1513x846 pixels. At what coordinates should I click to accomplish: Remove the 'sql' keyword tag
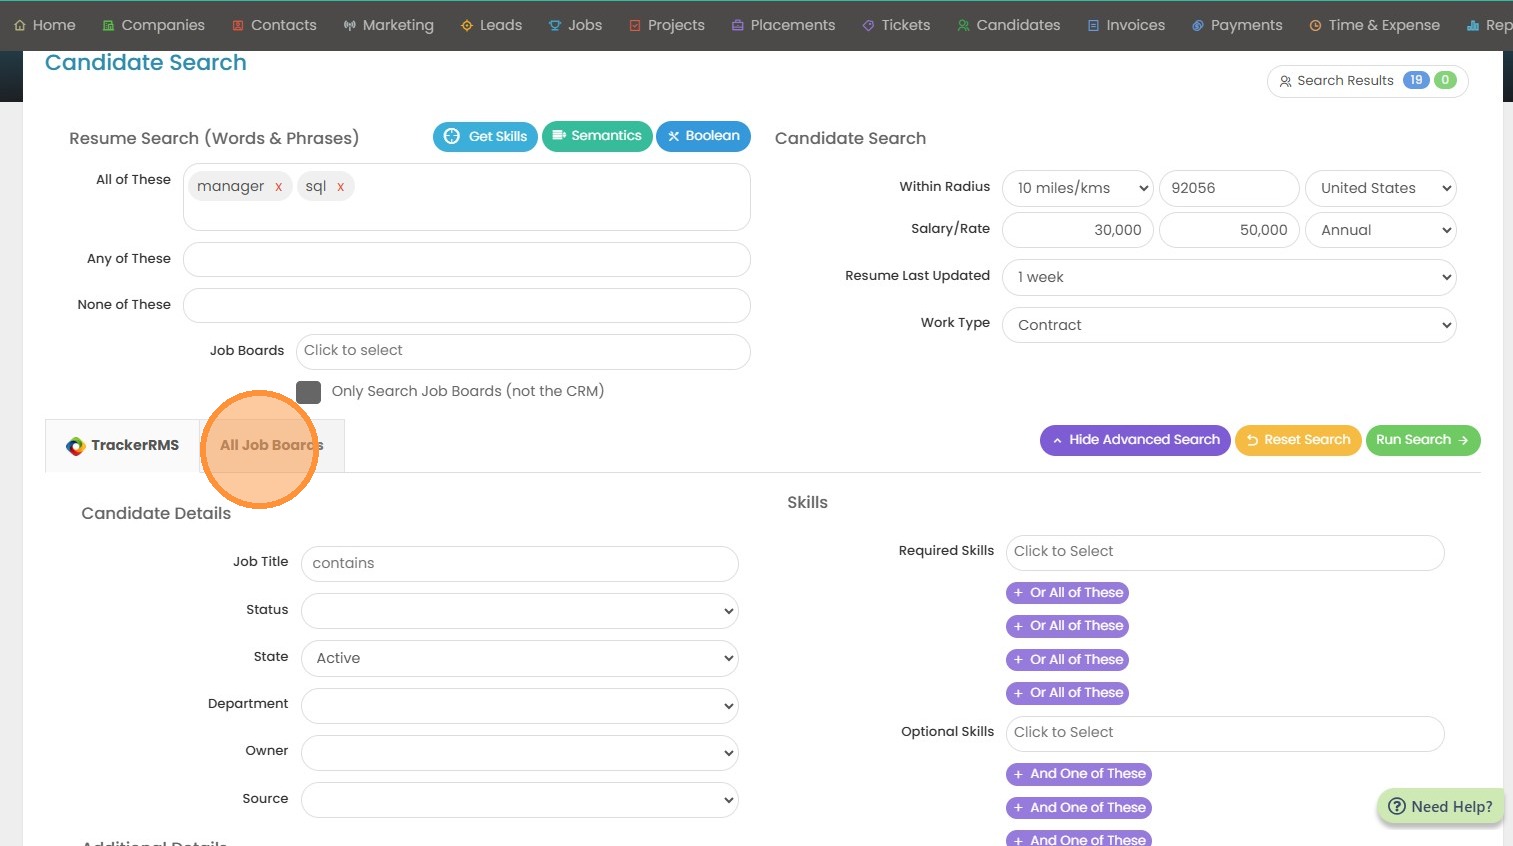tap(340, 187)
